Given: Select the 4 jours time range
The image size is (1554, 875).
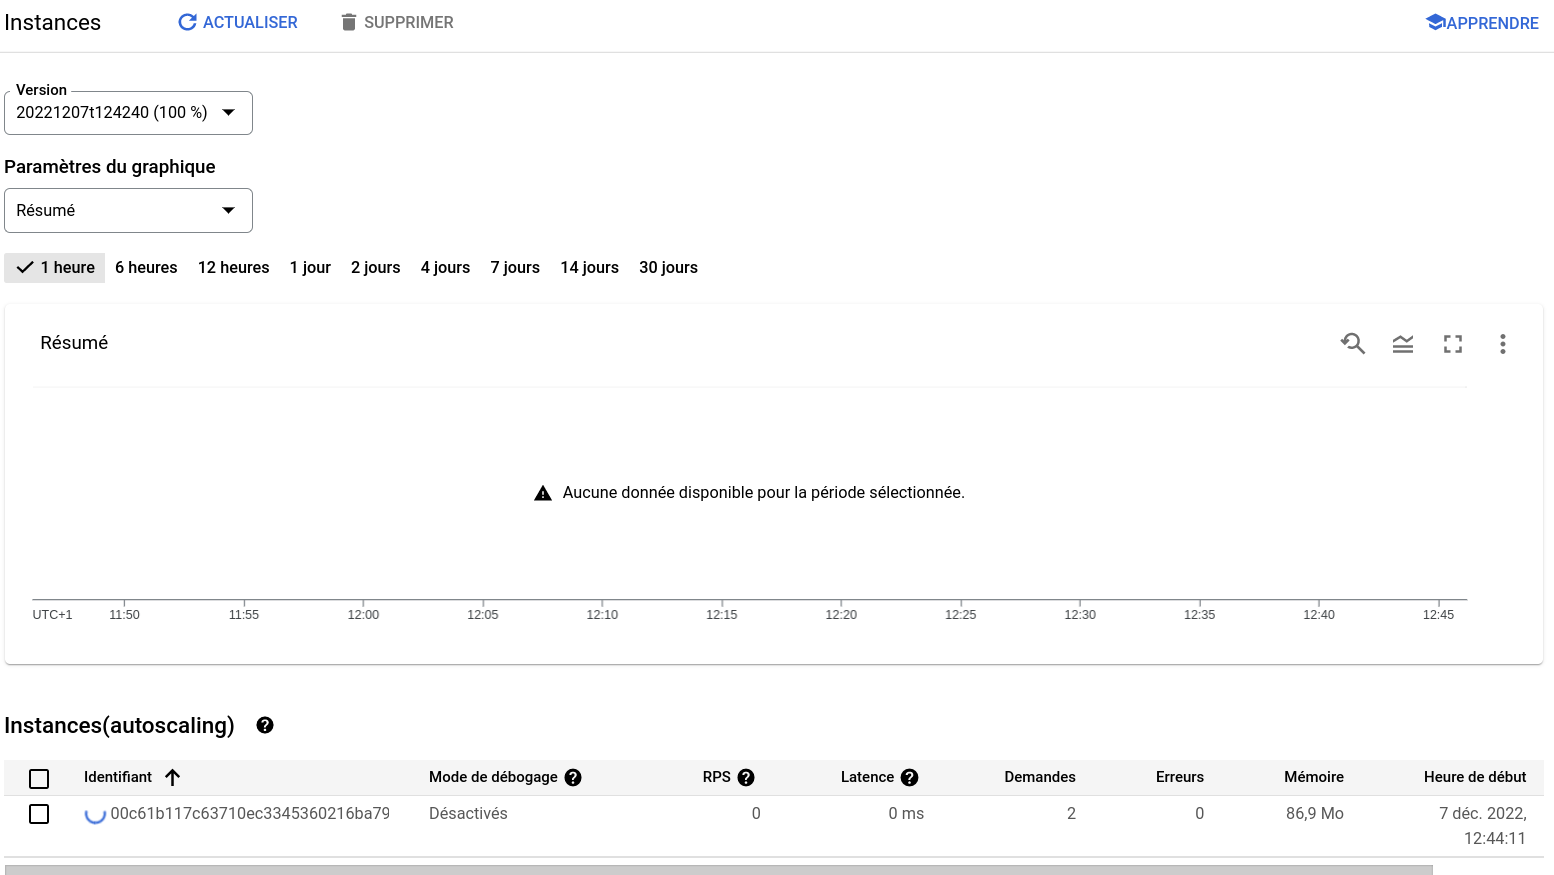Looking at the screenshot, I should (x=445, y=267).
